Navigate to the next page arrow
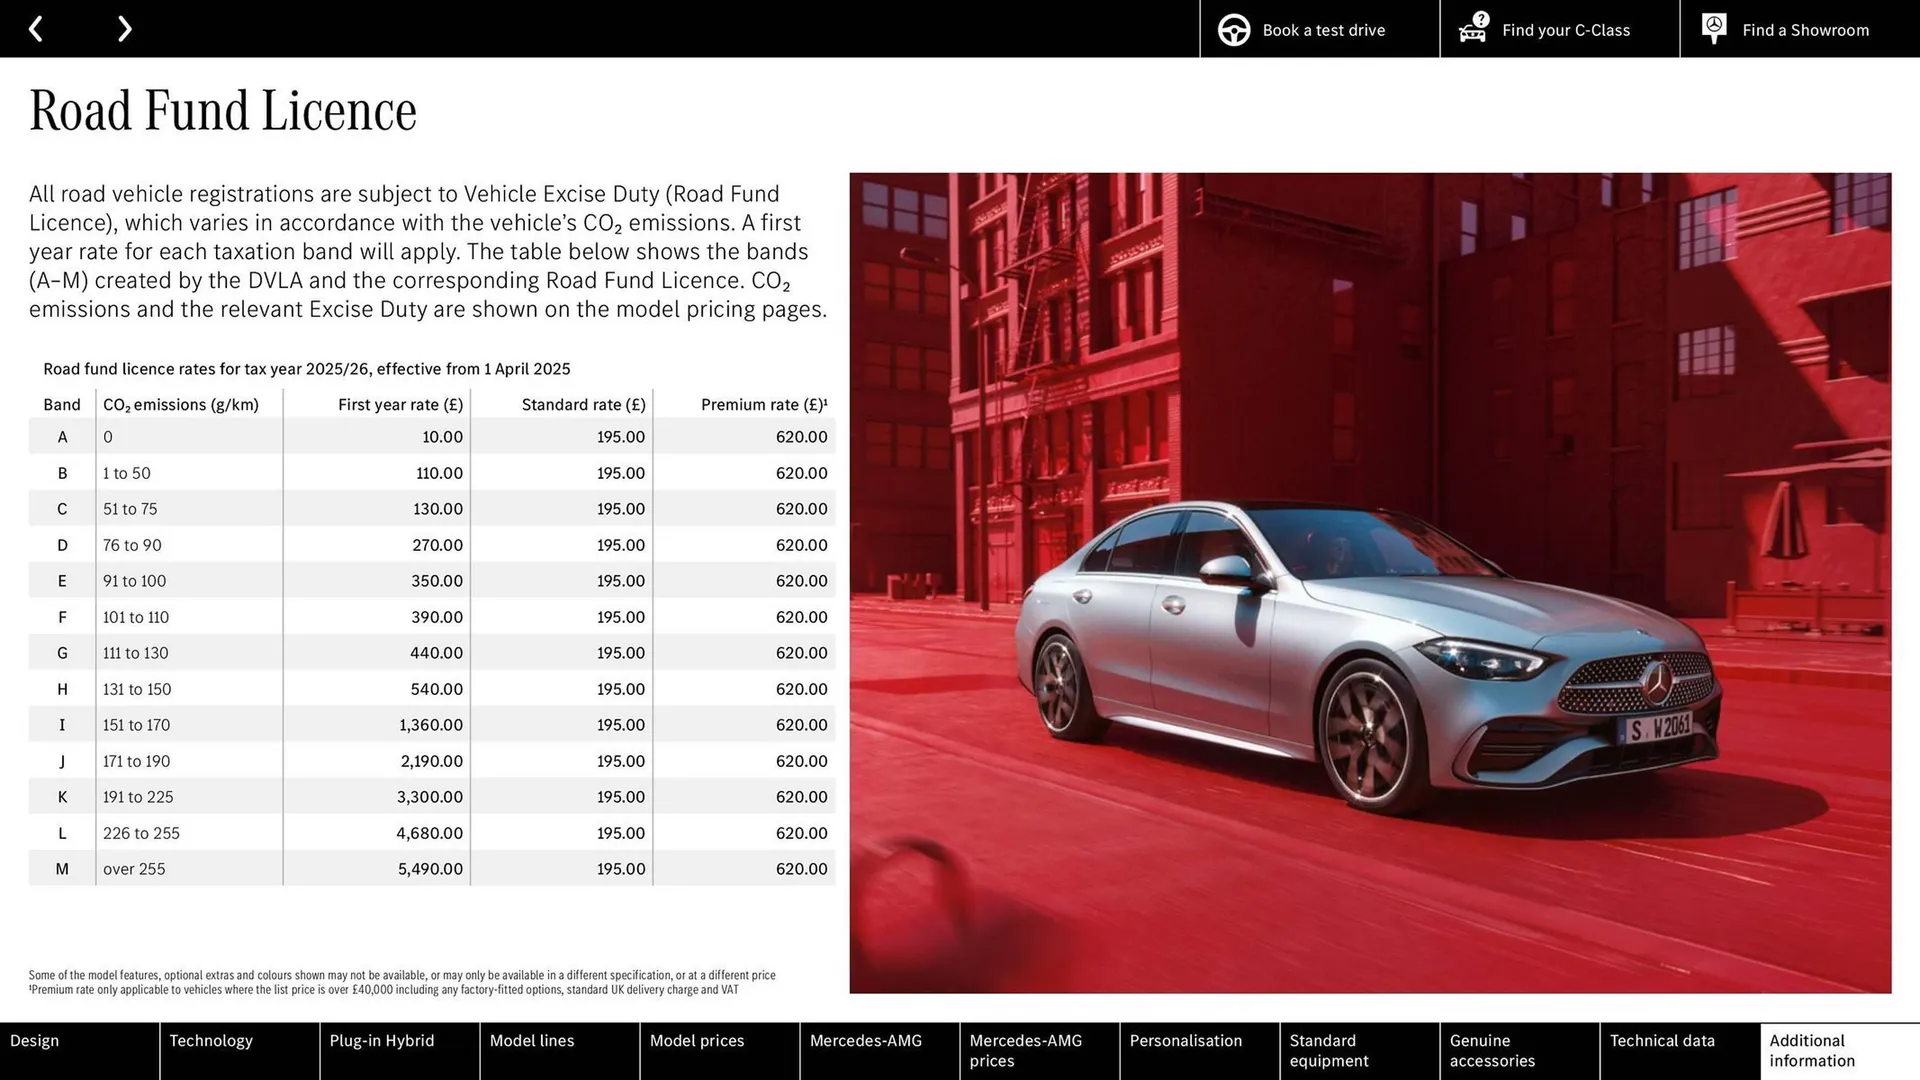 click(x=124, y=28)
